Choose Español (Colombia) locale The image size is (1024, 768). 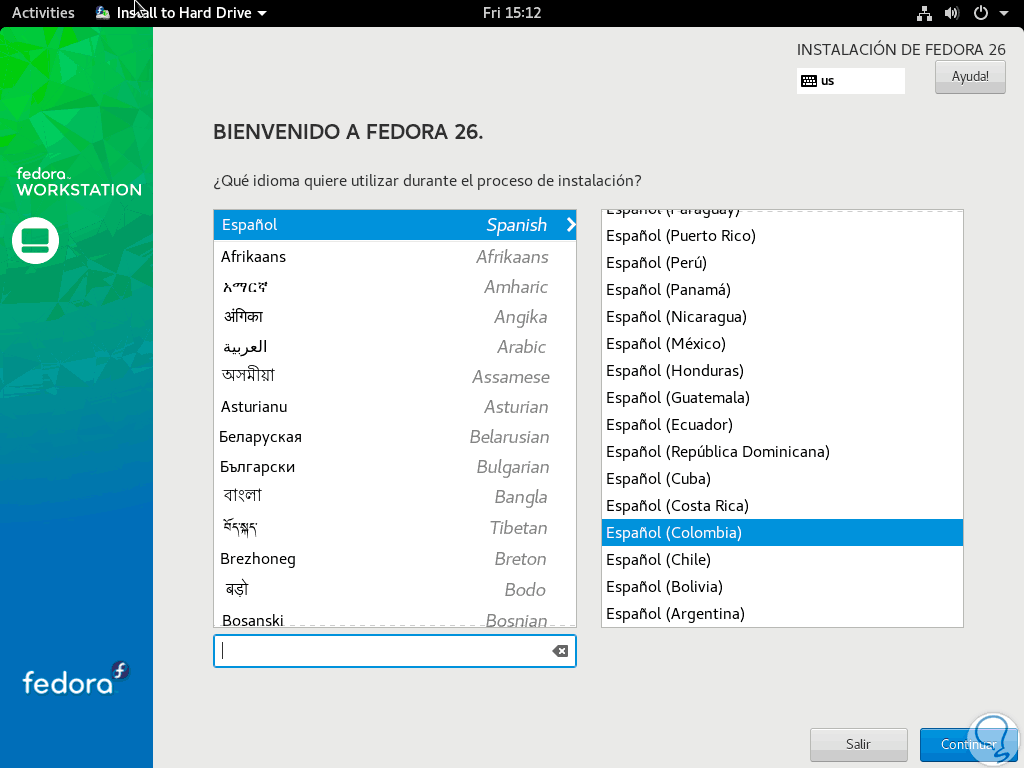coord(782,533)
